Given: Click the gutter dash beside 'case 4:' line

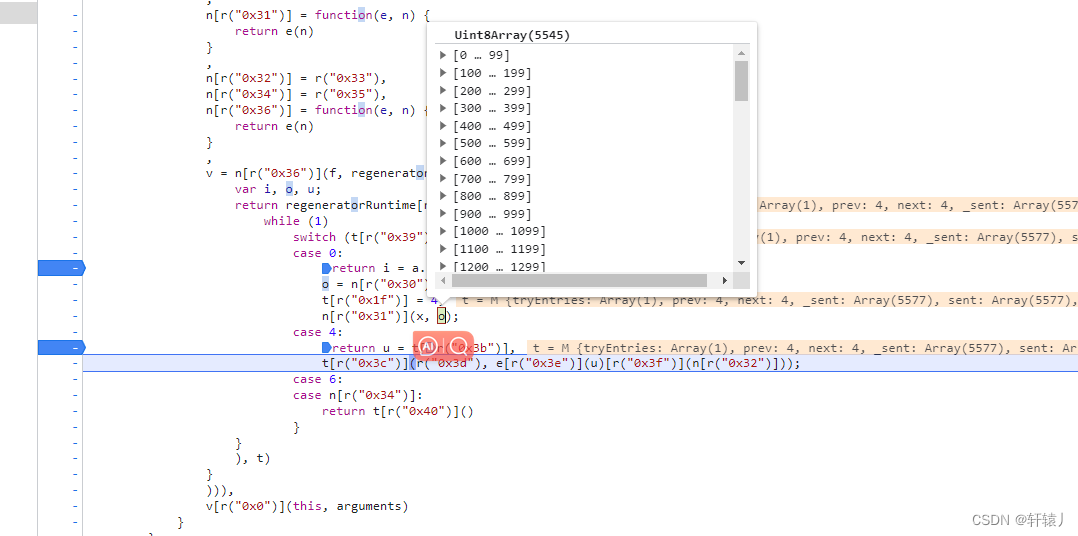Looking at the screenshot, I should point(75,332).
